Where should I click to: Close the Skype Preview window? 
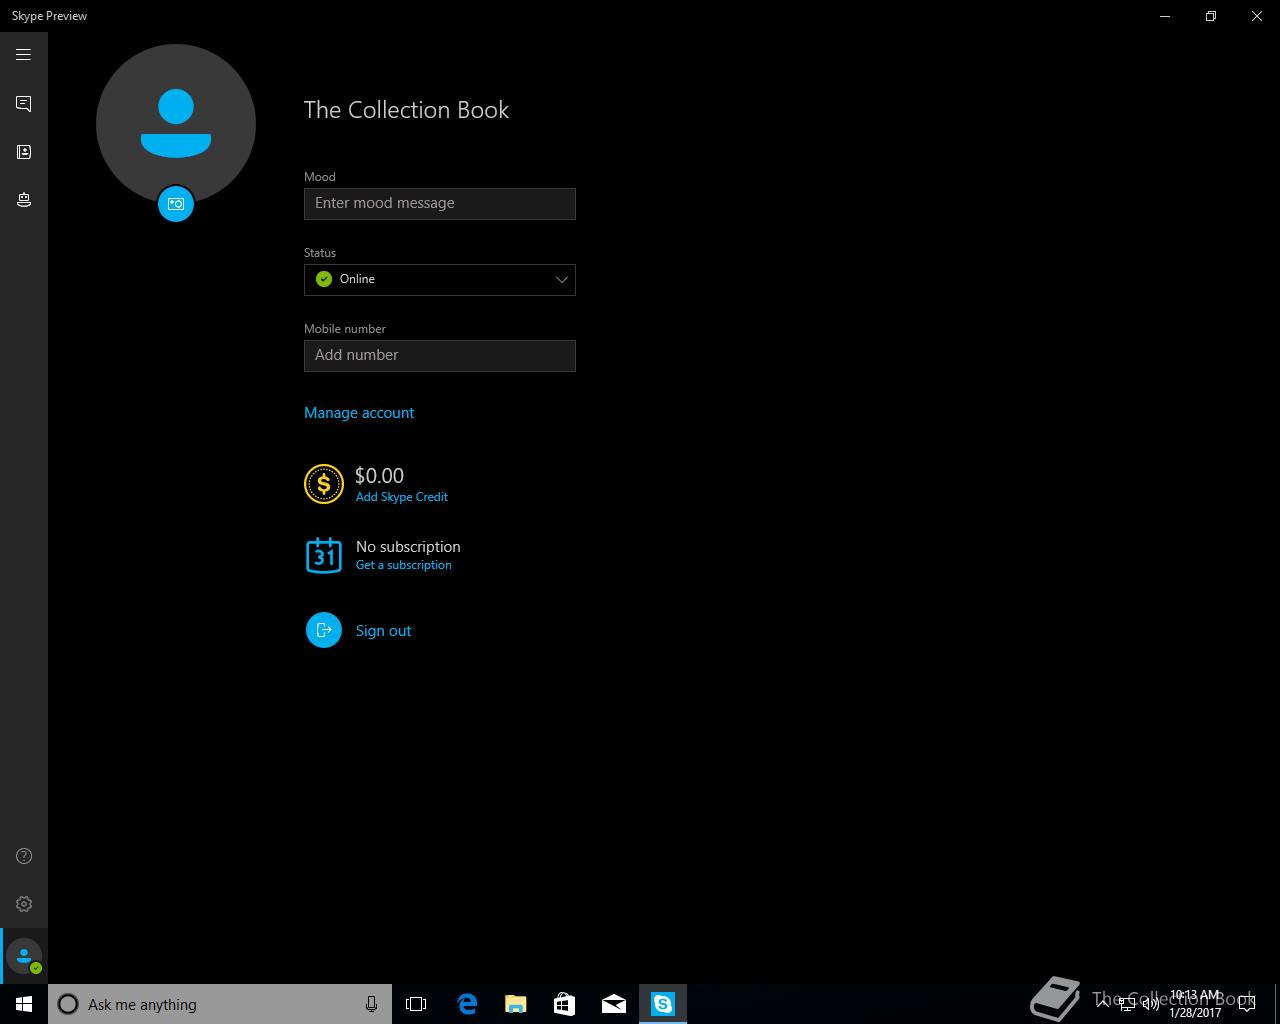[1257, 16]
